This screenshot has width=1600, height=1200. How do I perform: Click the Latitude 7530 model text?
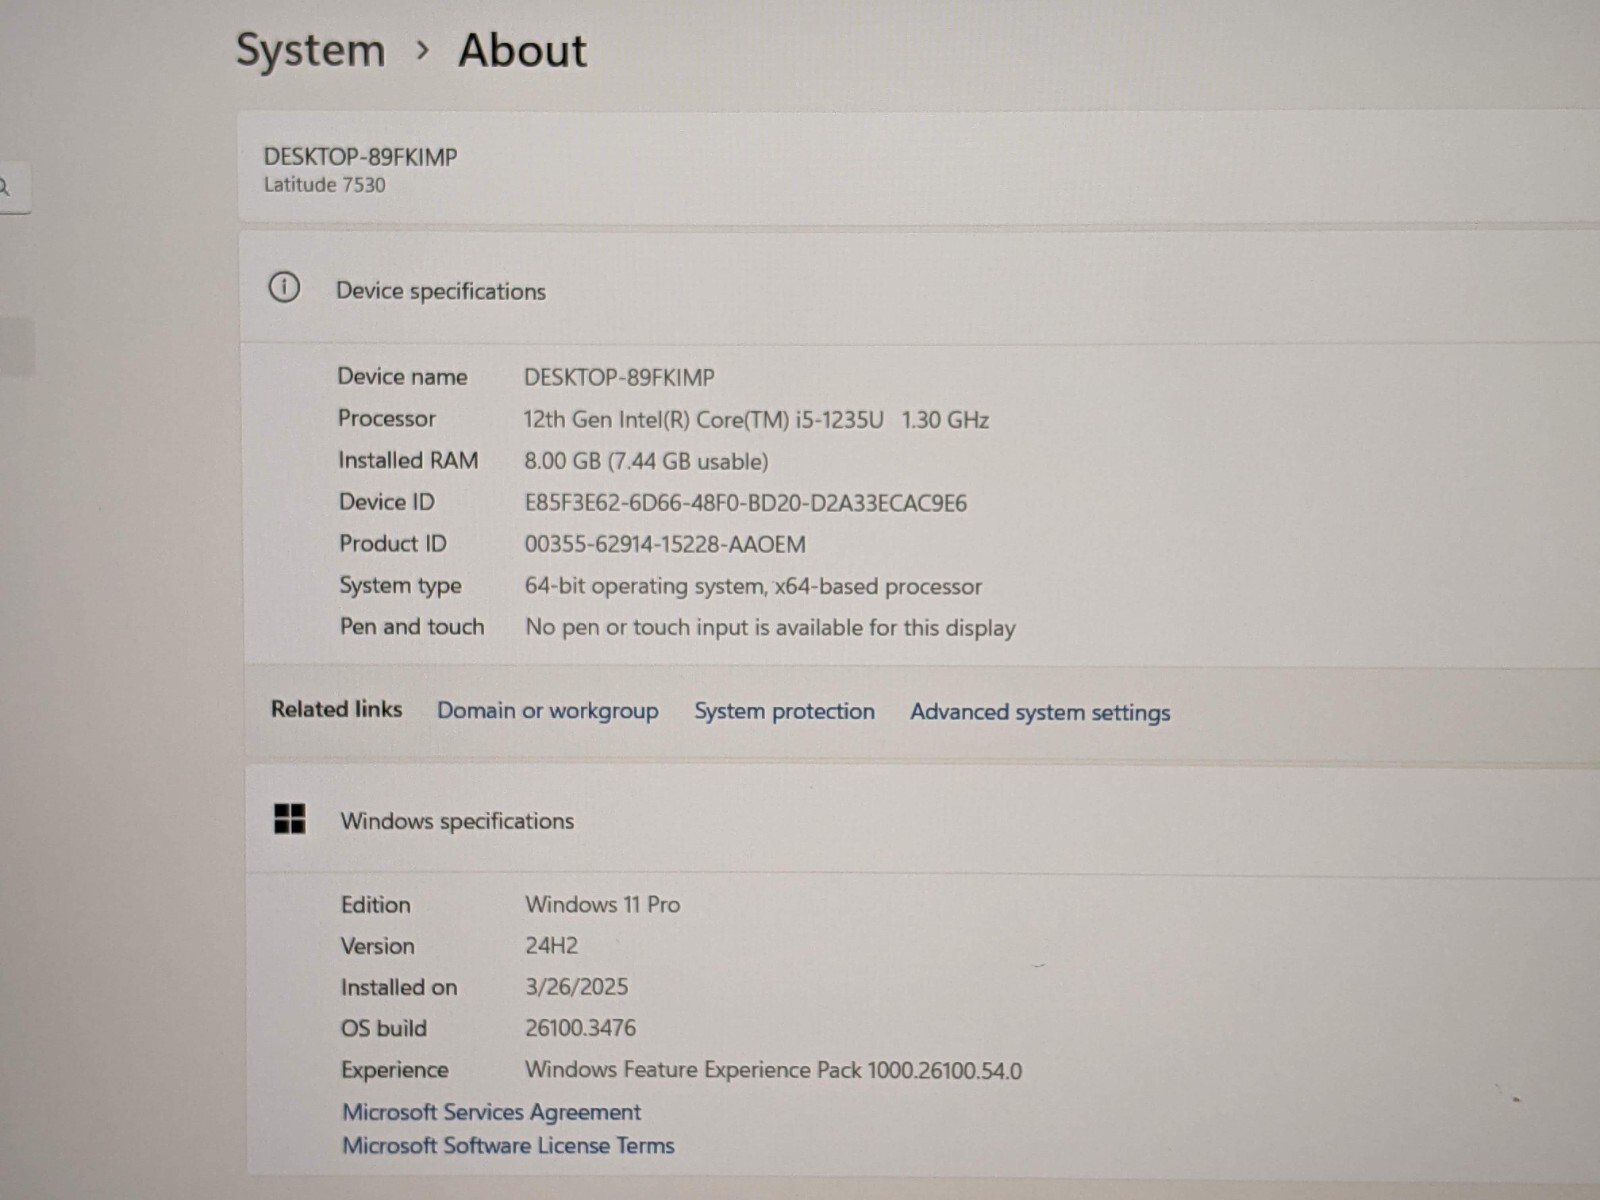(x=324, y=185)
